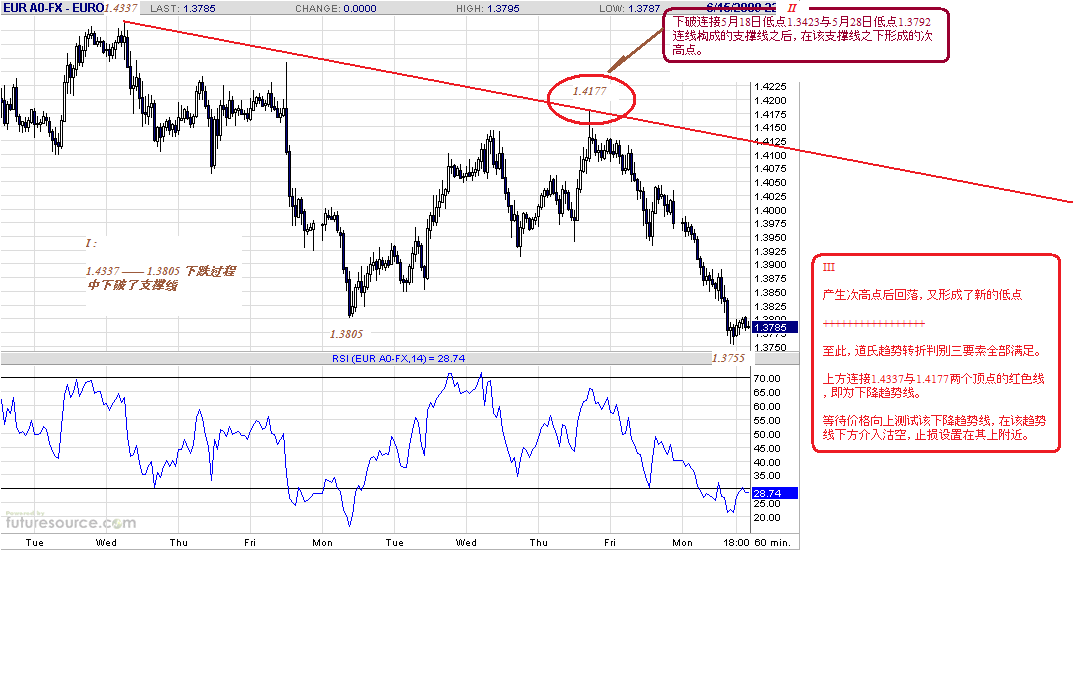Click the 1.4100 price axis label
Screen dimensions: 1088x698
[770, 155]
